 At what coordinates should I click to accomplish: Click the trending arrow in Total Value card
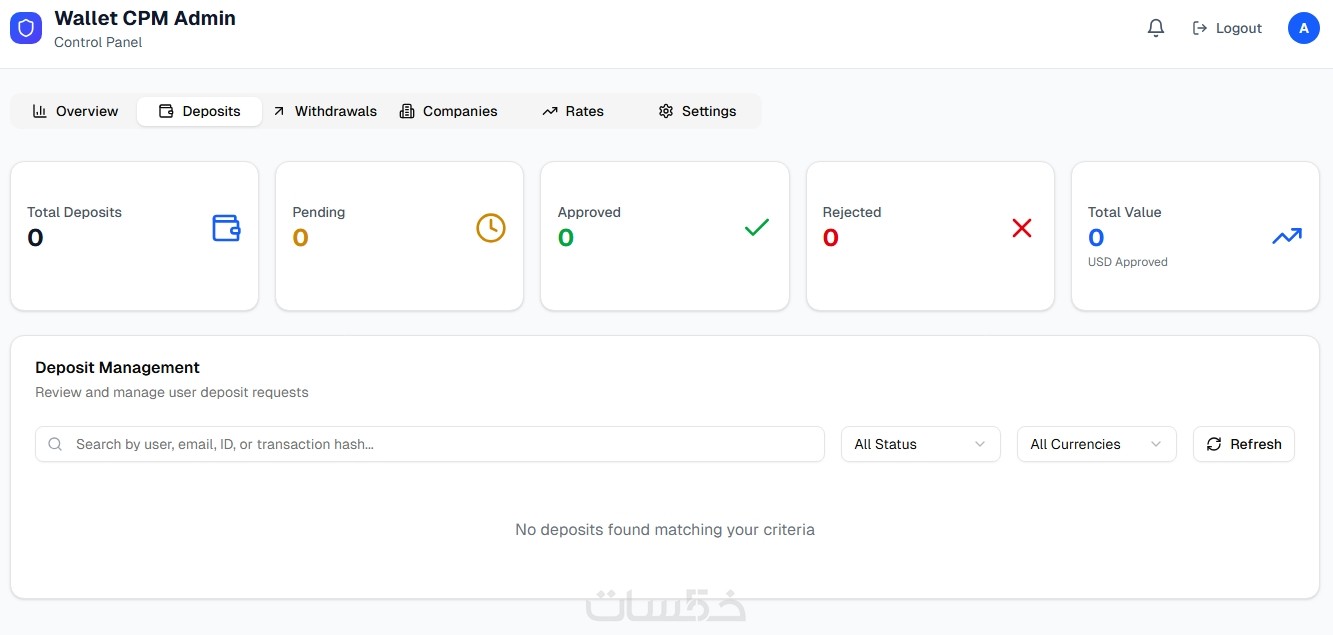click(1287, 236)
